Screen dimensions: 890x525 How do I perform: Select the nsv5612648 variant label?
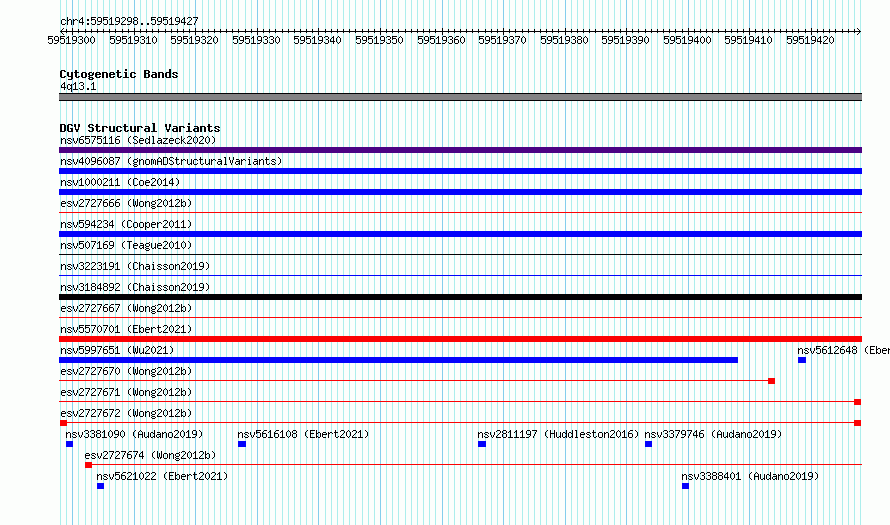click(843, 350)
